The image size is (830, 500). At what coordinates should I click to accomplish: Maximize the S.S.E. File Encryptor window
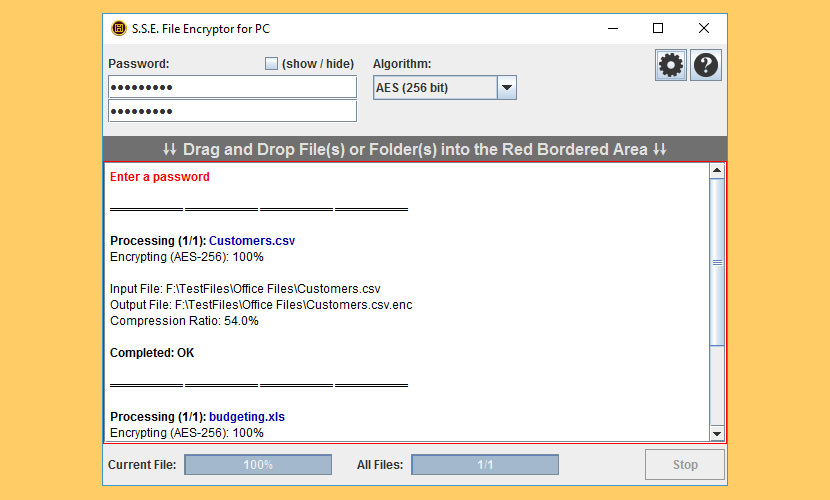tap(658, 28)
